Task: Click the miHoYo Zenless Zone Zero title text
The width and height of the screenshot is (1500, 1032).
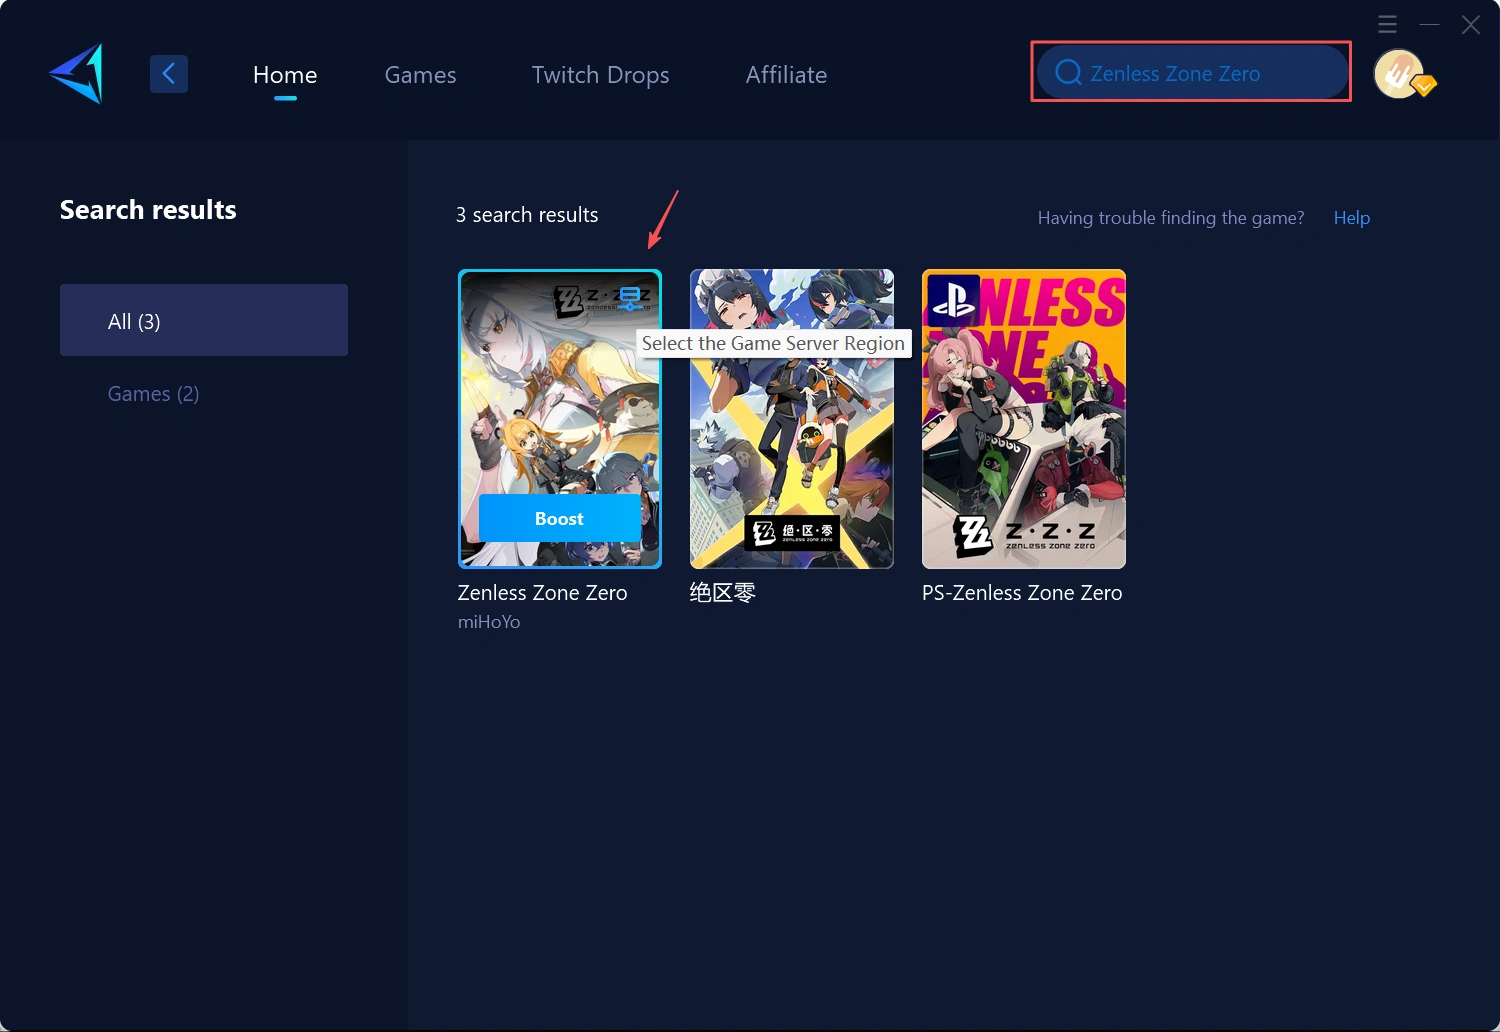Action: pos(542,593)
